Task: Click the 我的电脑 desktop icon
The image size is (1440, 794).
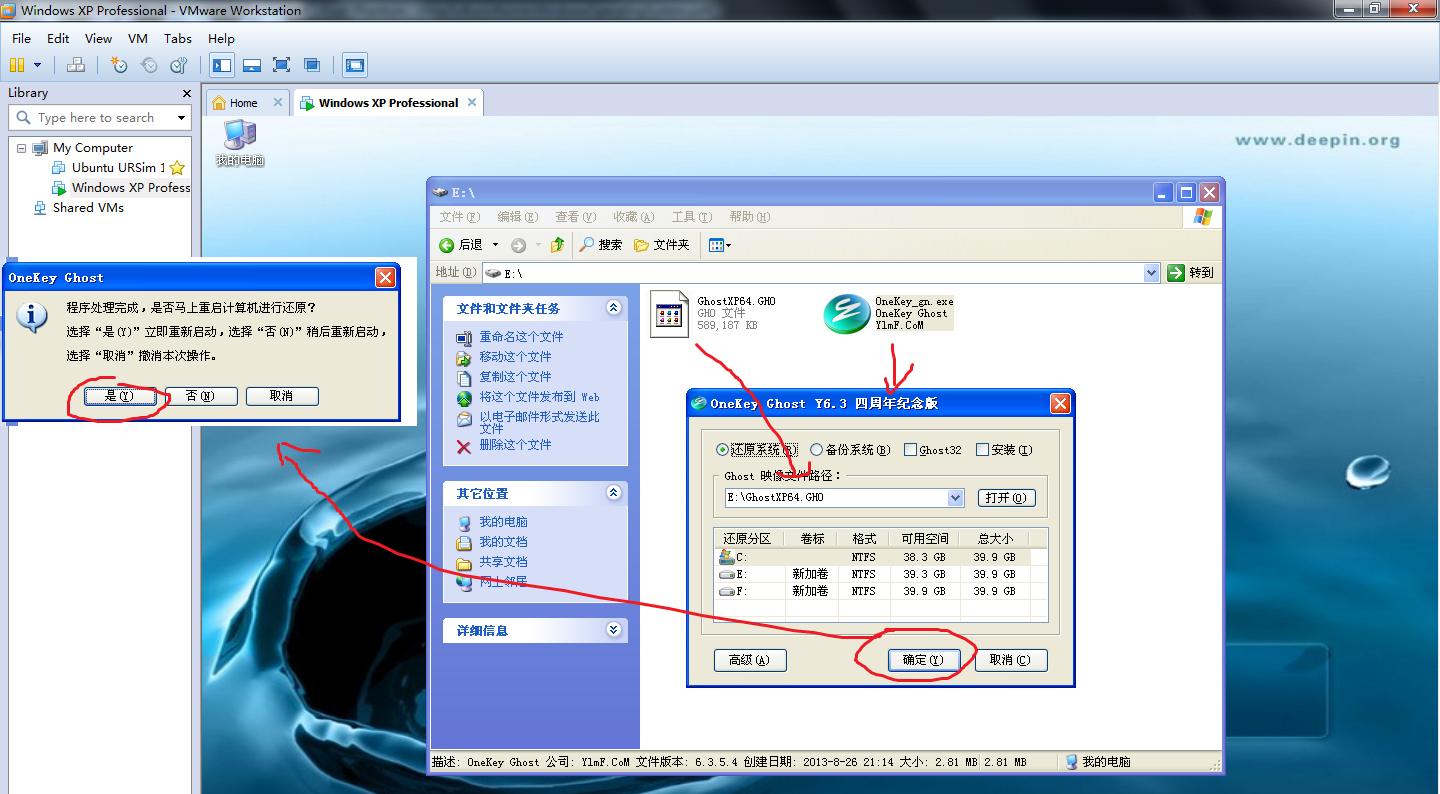Action: tap(240, 143)
